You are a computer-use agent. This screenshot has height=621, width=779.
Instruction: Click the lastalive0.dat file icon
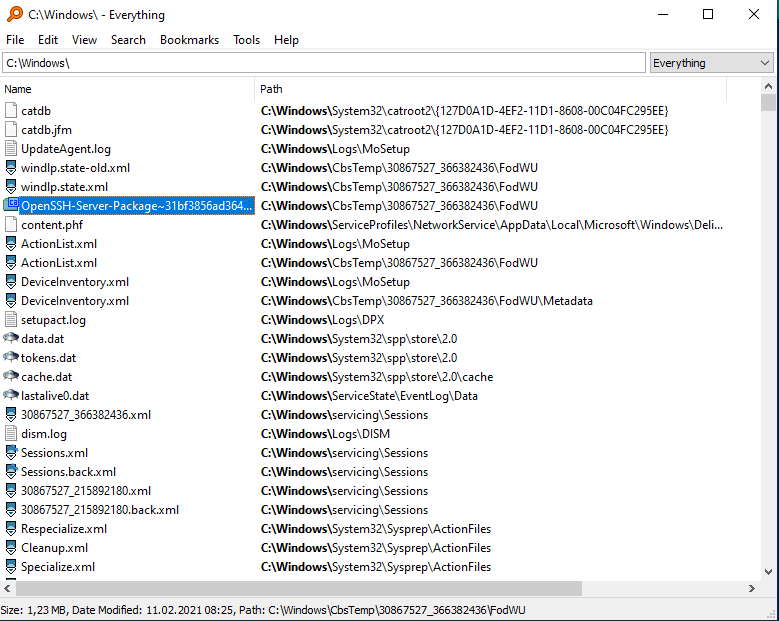[x=10, y=395]
